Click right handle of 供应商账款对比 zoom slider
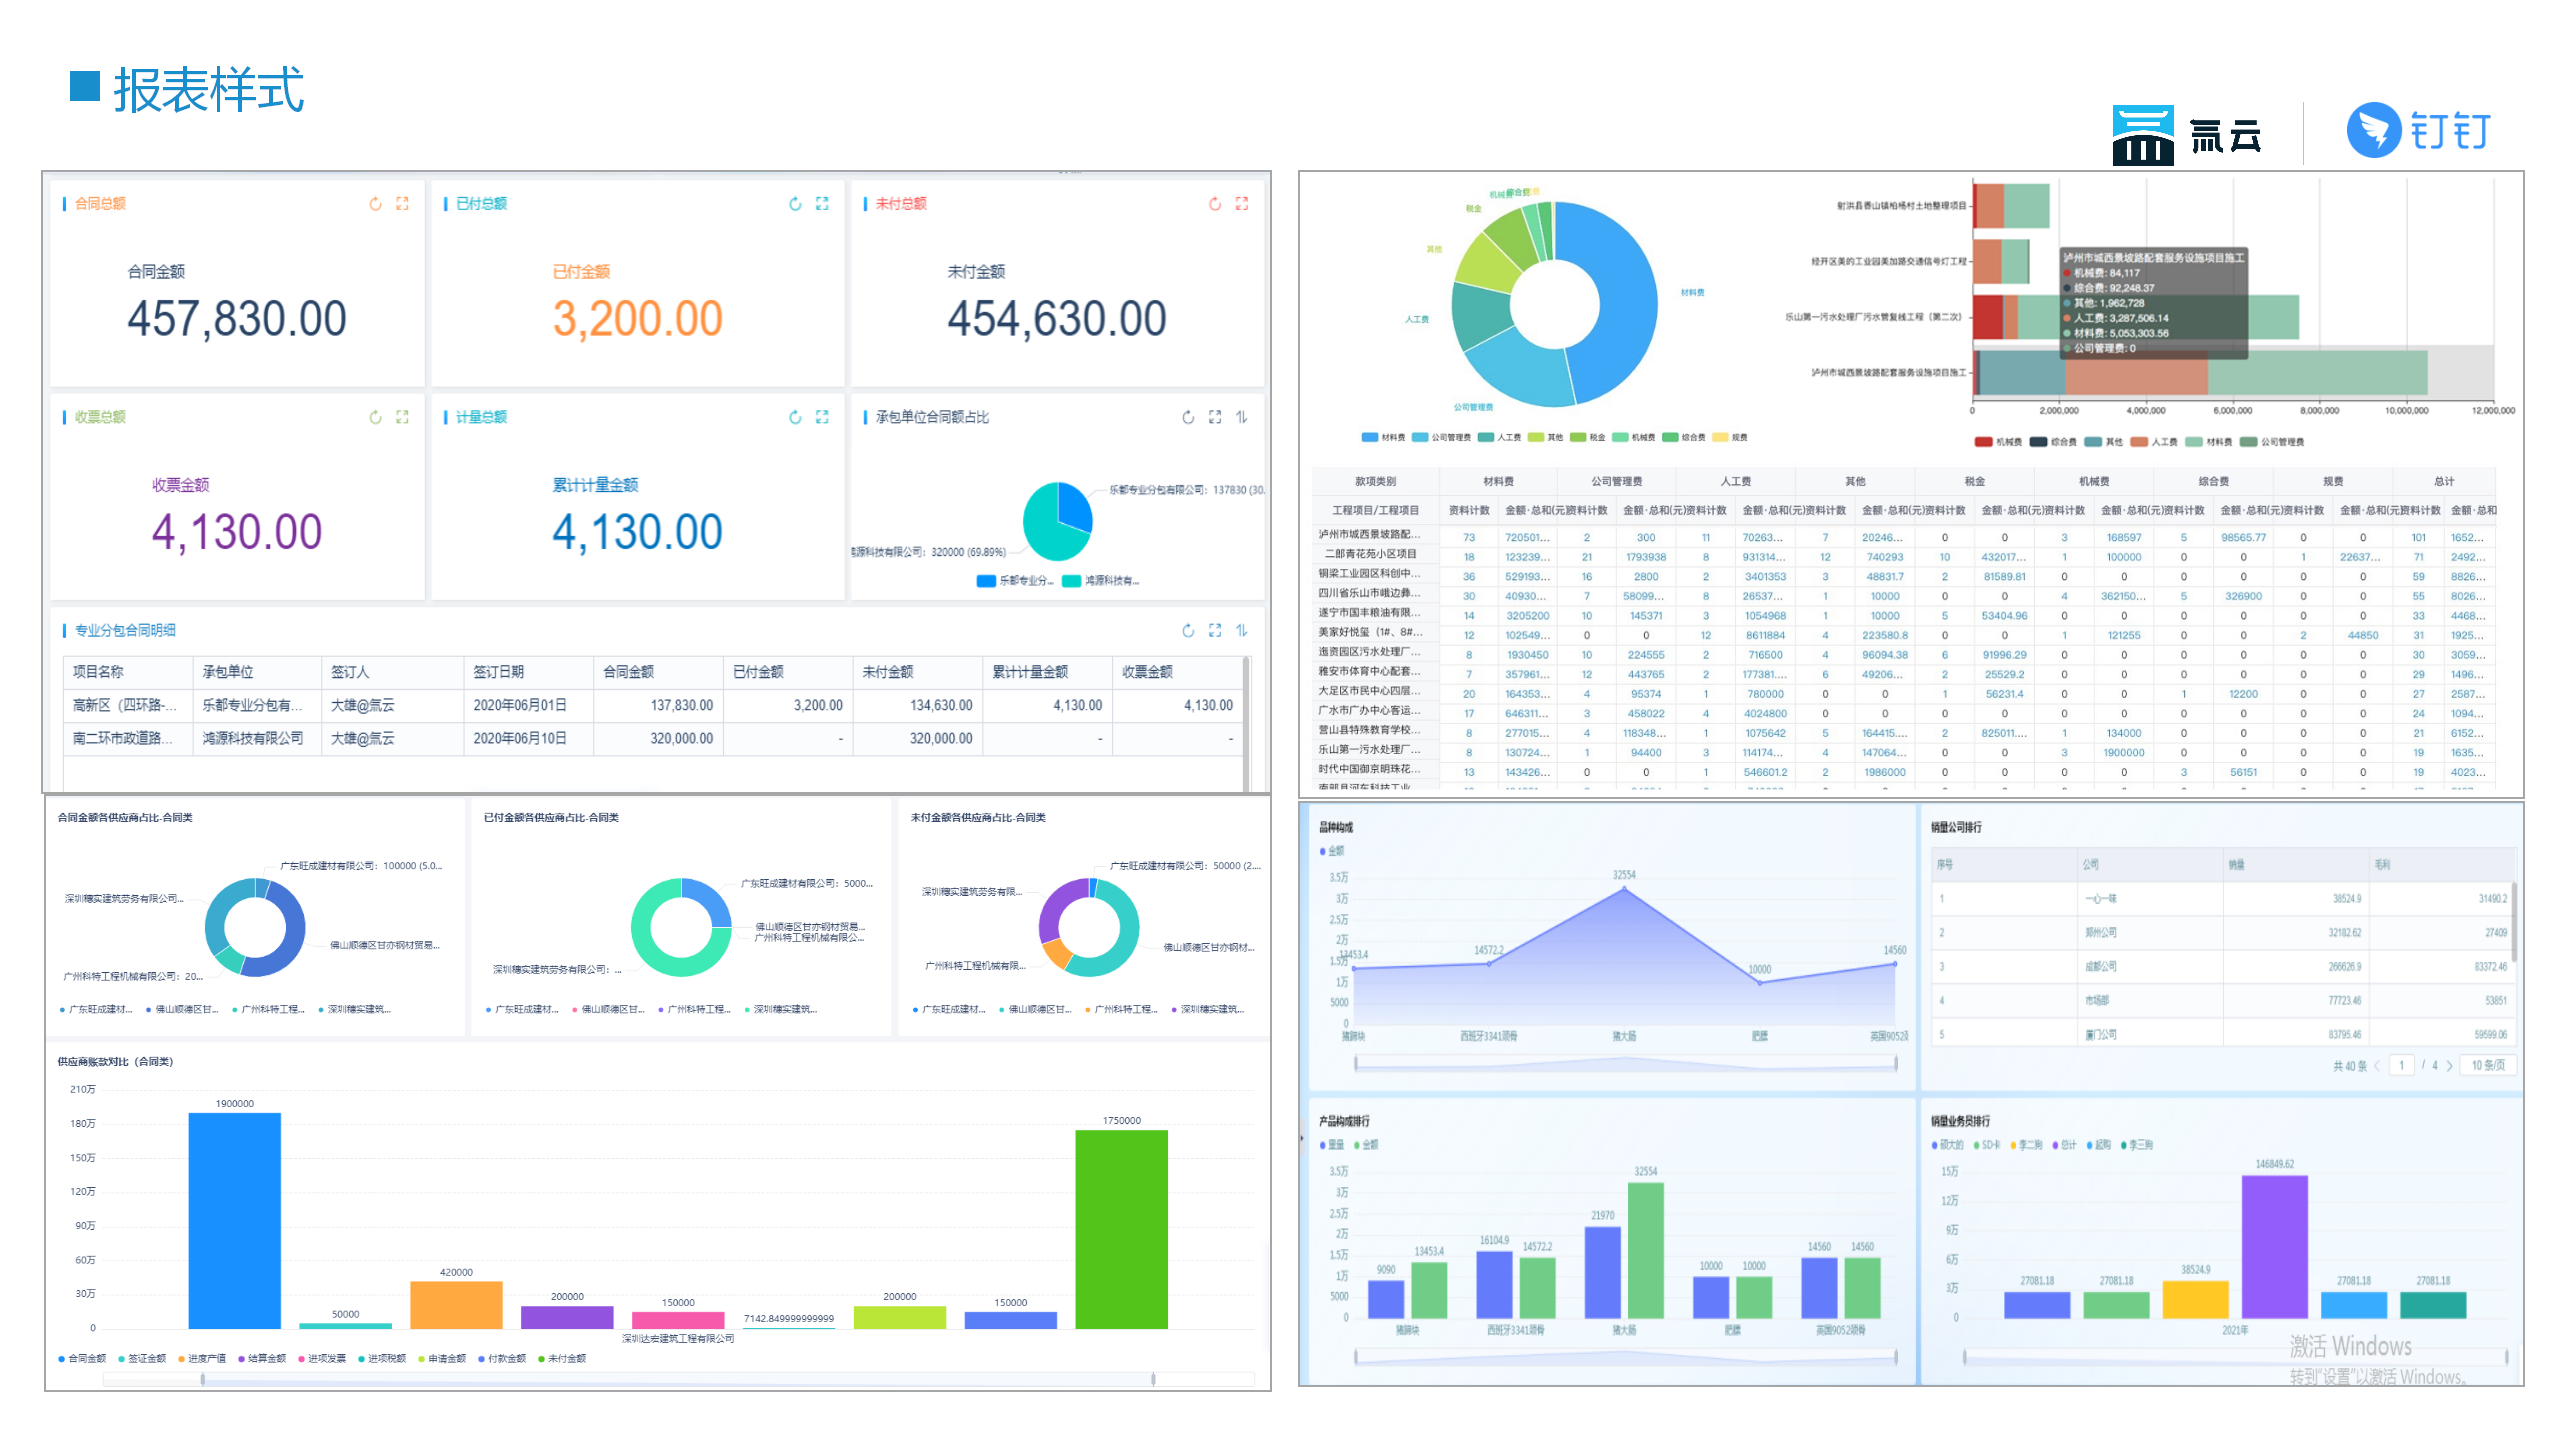 (x=1153, y=1380)
